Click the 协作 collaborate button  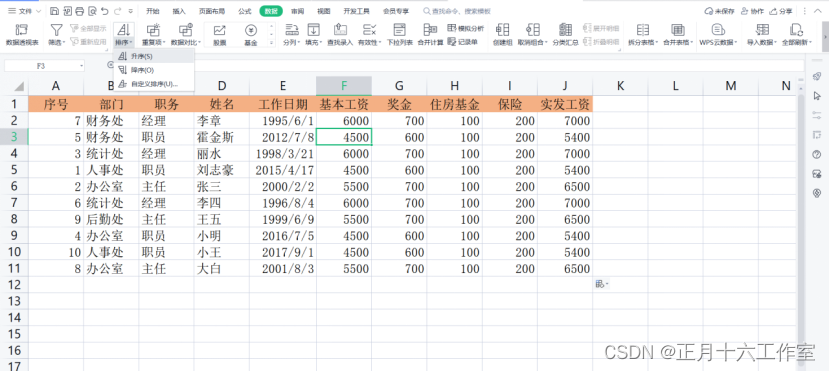[752, 11]
